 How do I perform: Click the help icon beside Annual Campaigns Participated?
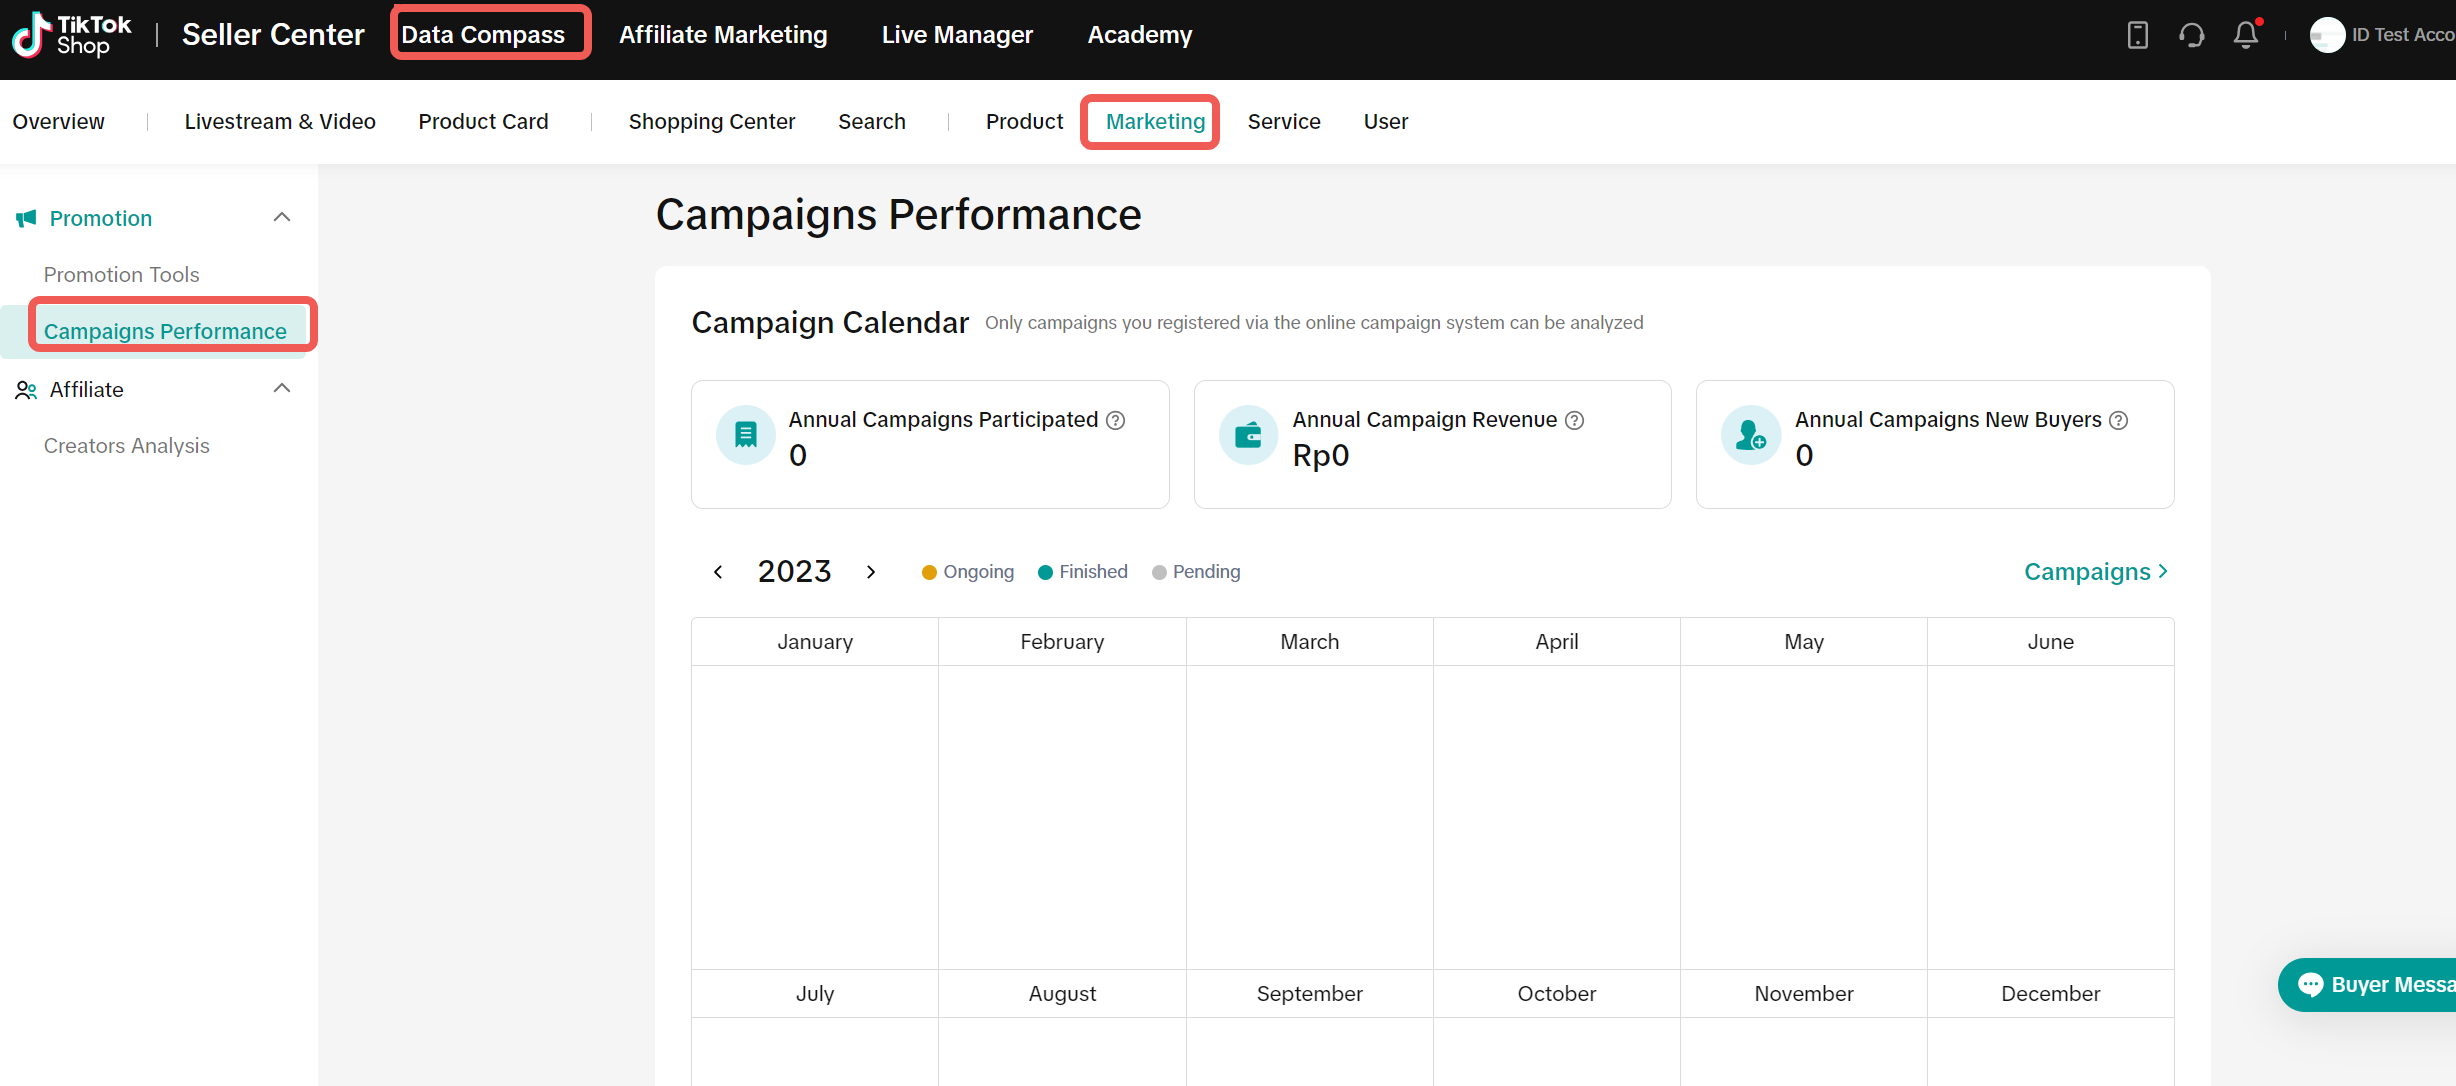1116,420
